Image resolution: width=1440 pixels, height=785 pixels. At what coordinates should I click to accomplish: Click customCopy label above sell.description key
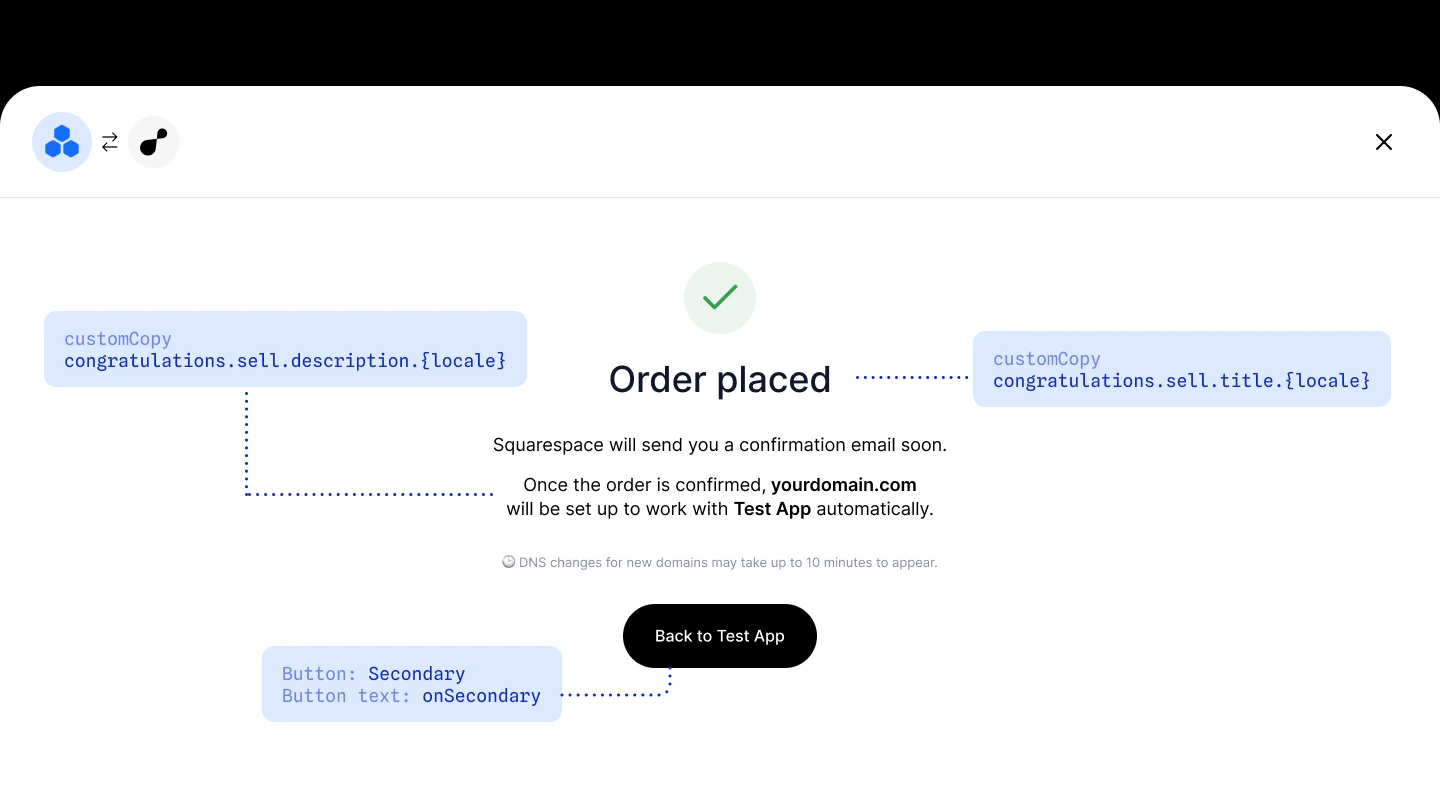click(x=118, y=339)
